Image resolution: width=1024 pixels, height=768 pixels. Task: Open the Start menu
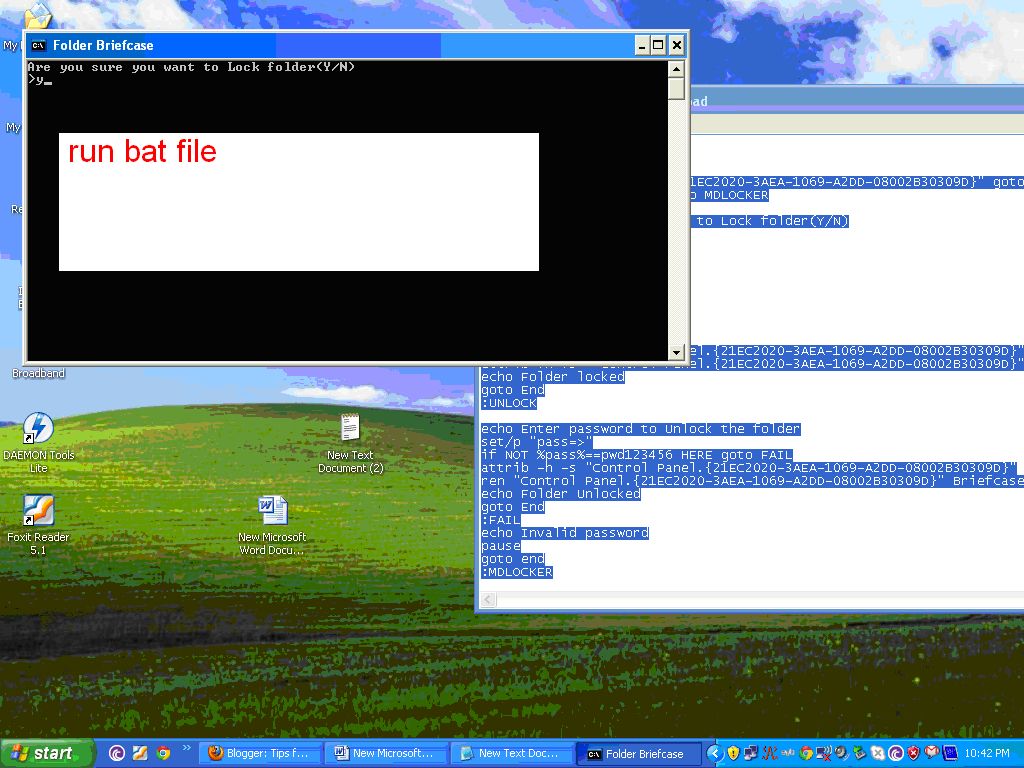pyautogui.click(x=46, y=753)
